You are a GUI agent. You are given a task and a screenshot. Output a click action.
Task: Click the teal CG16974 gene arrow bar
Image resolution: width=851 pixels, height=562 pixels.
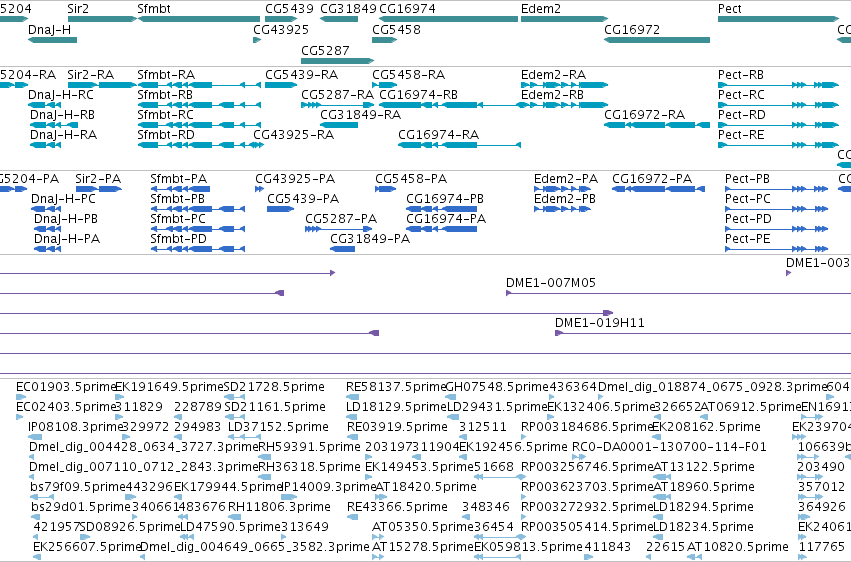tap(448, 19)
